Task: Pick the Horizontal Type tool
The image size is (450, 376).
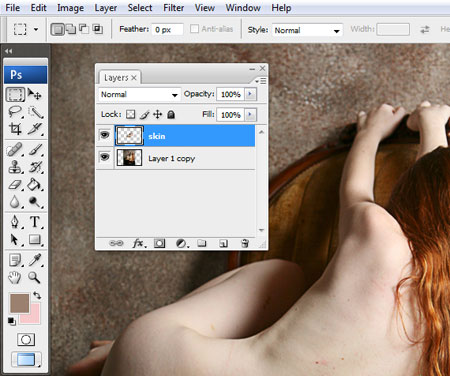Action: [35, 222]
